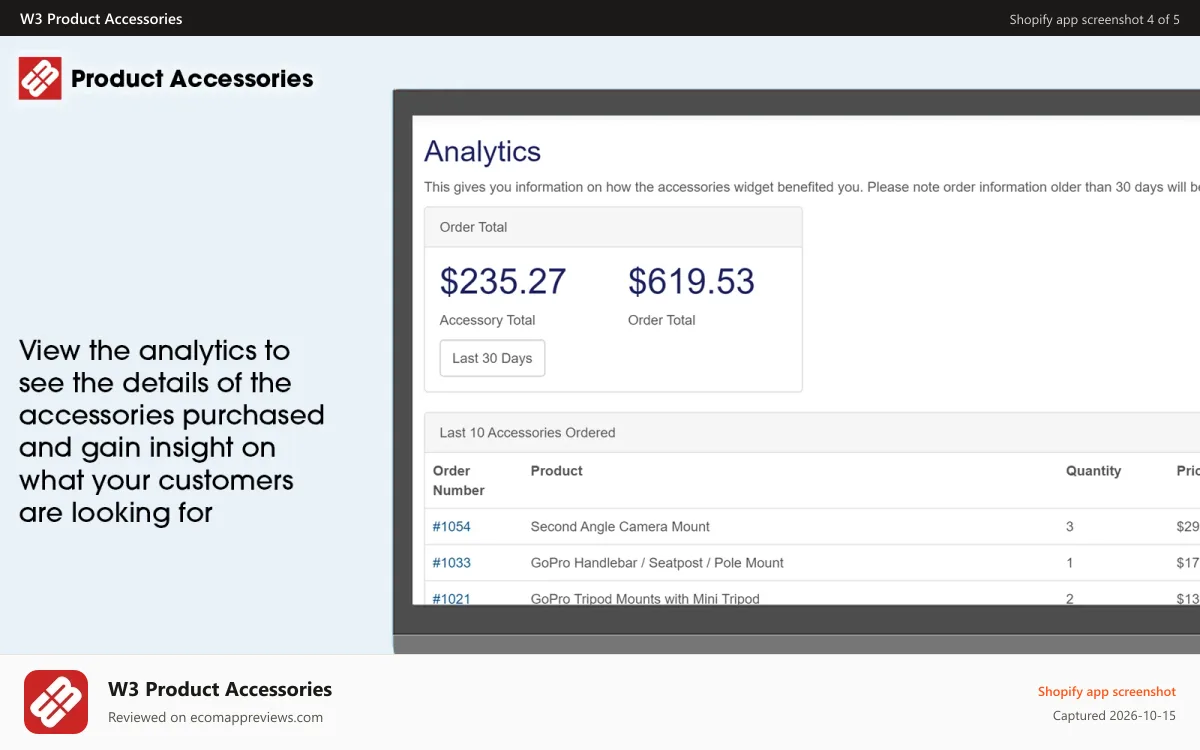Click the Order Number column header
This screenshot has width=1200, height=750.
coord(458,480)
